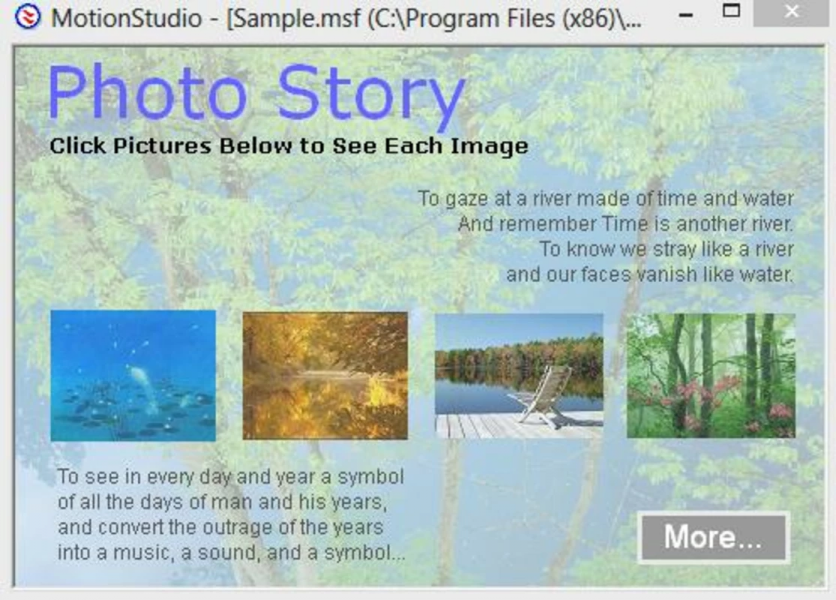
Task: Click the 'into a music, a sound' line
Action: pyautogui.click(x=231, y=552)
